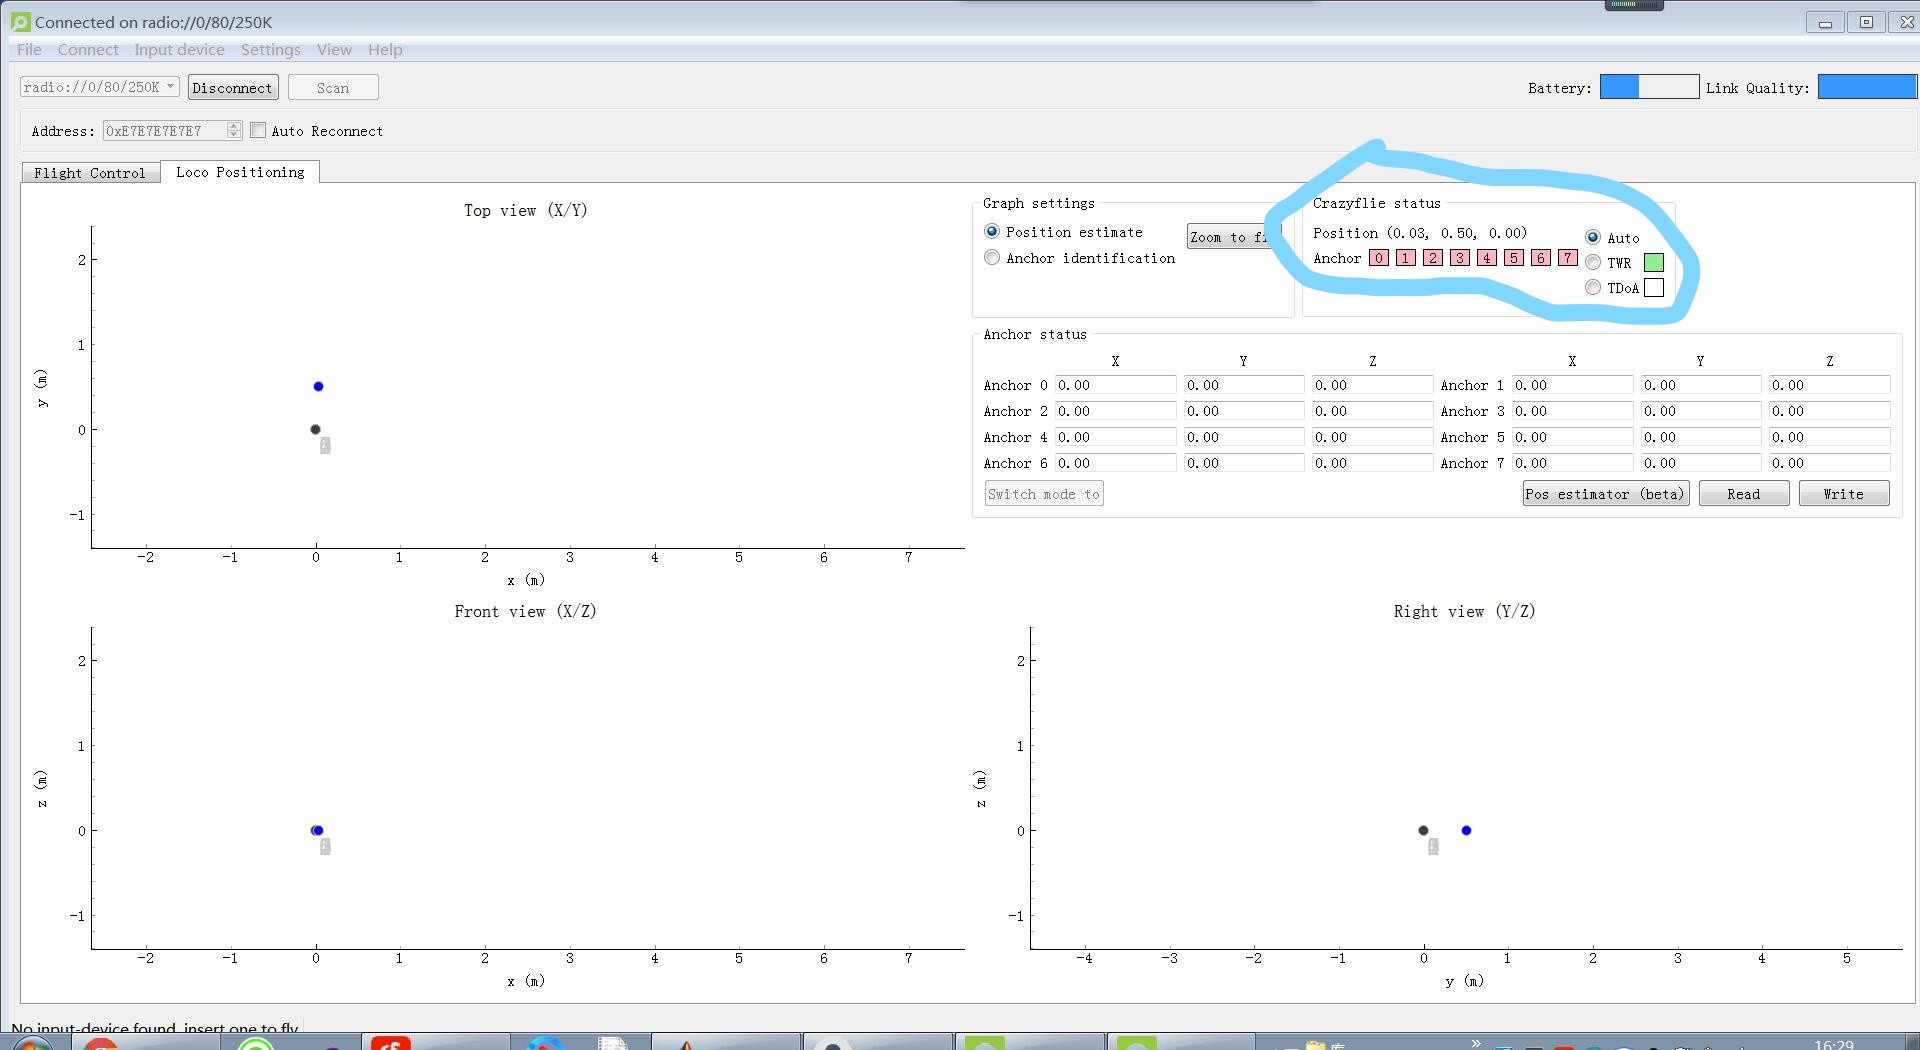
Task: Enable the Auto Reconnect checkbox
Action: [x=259, y=130]
